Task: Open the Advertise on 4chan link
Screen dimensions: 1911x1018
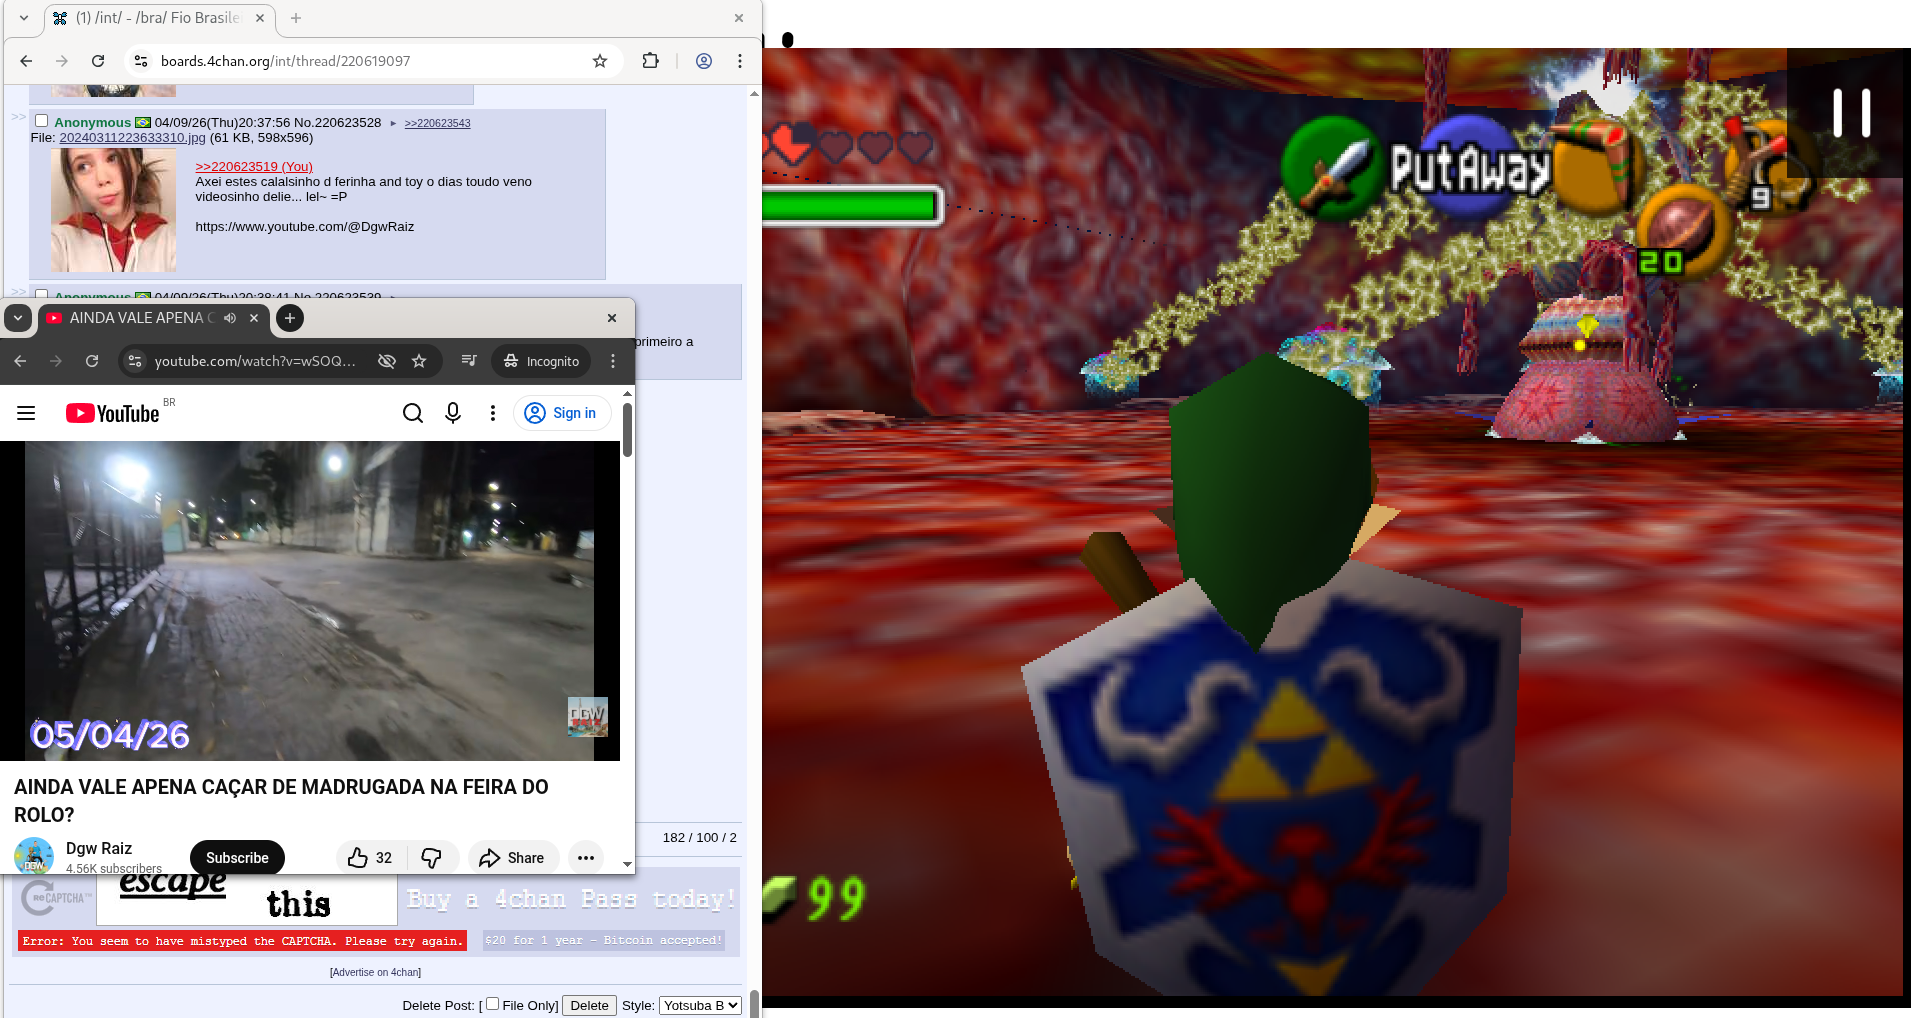Action: coord(376,972)
